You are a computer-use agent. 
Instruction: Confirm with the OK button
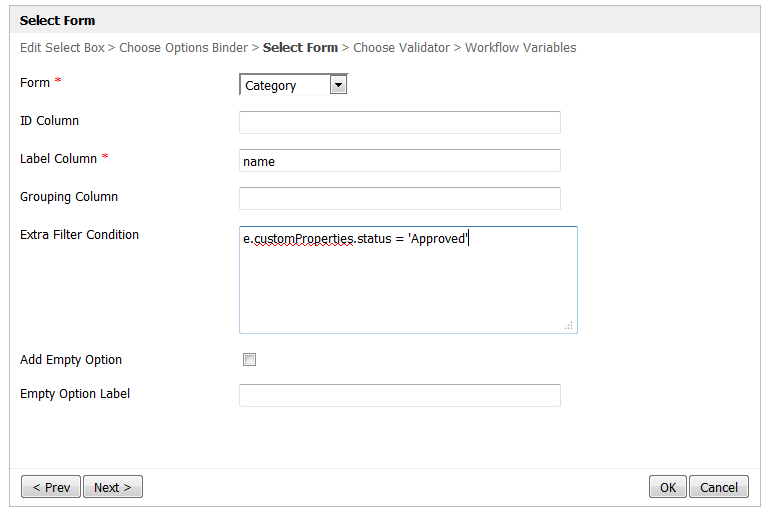(667, 487)
